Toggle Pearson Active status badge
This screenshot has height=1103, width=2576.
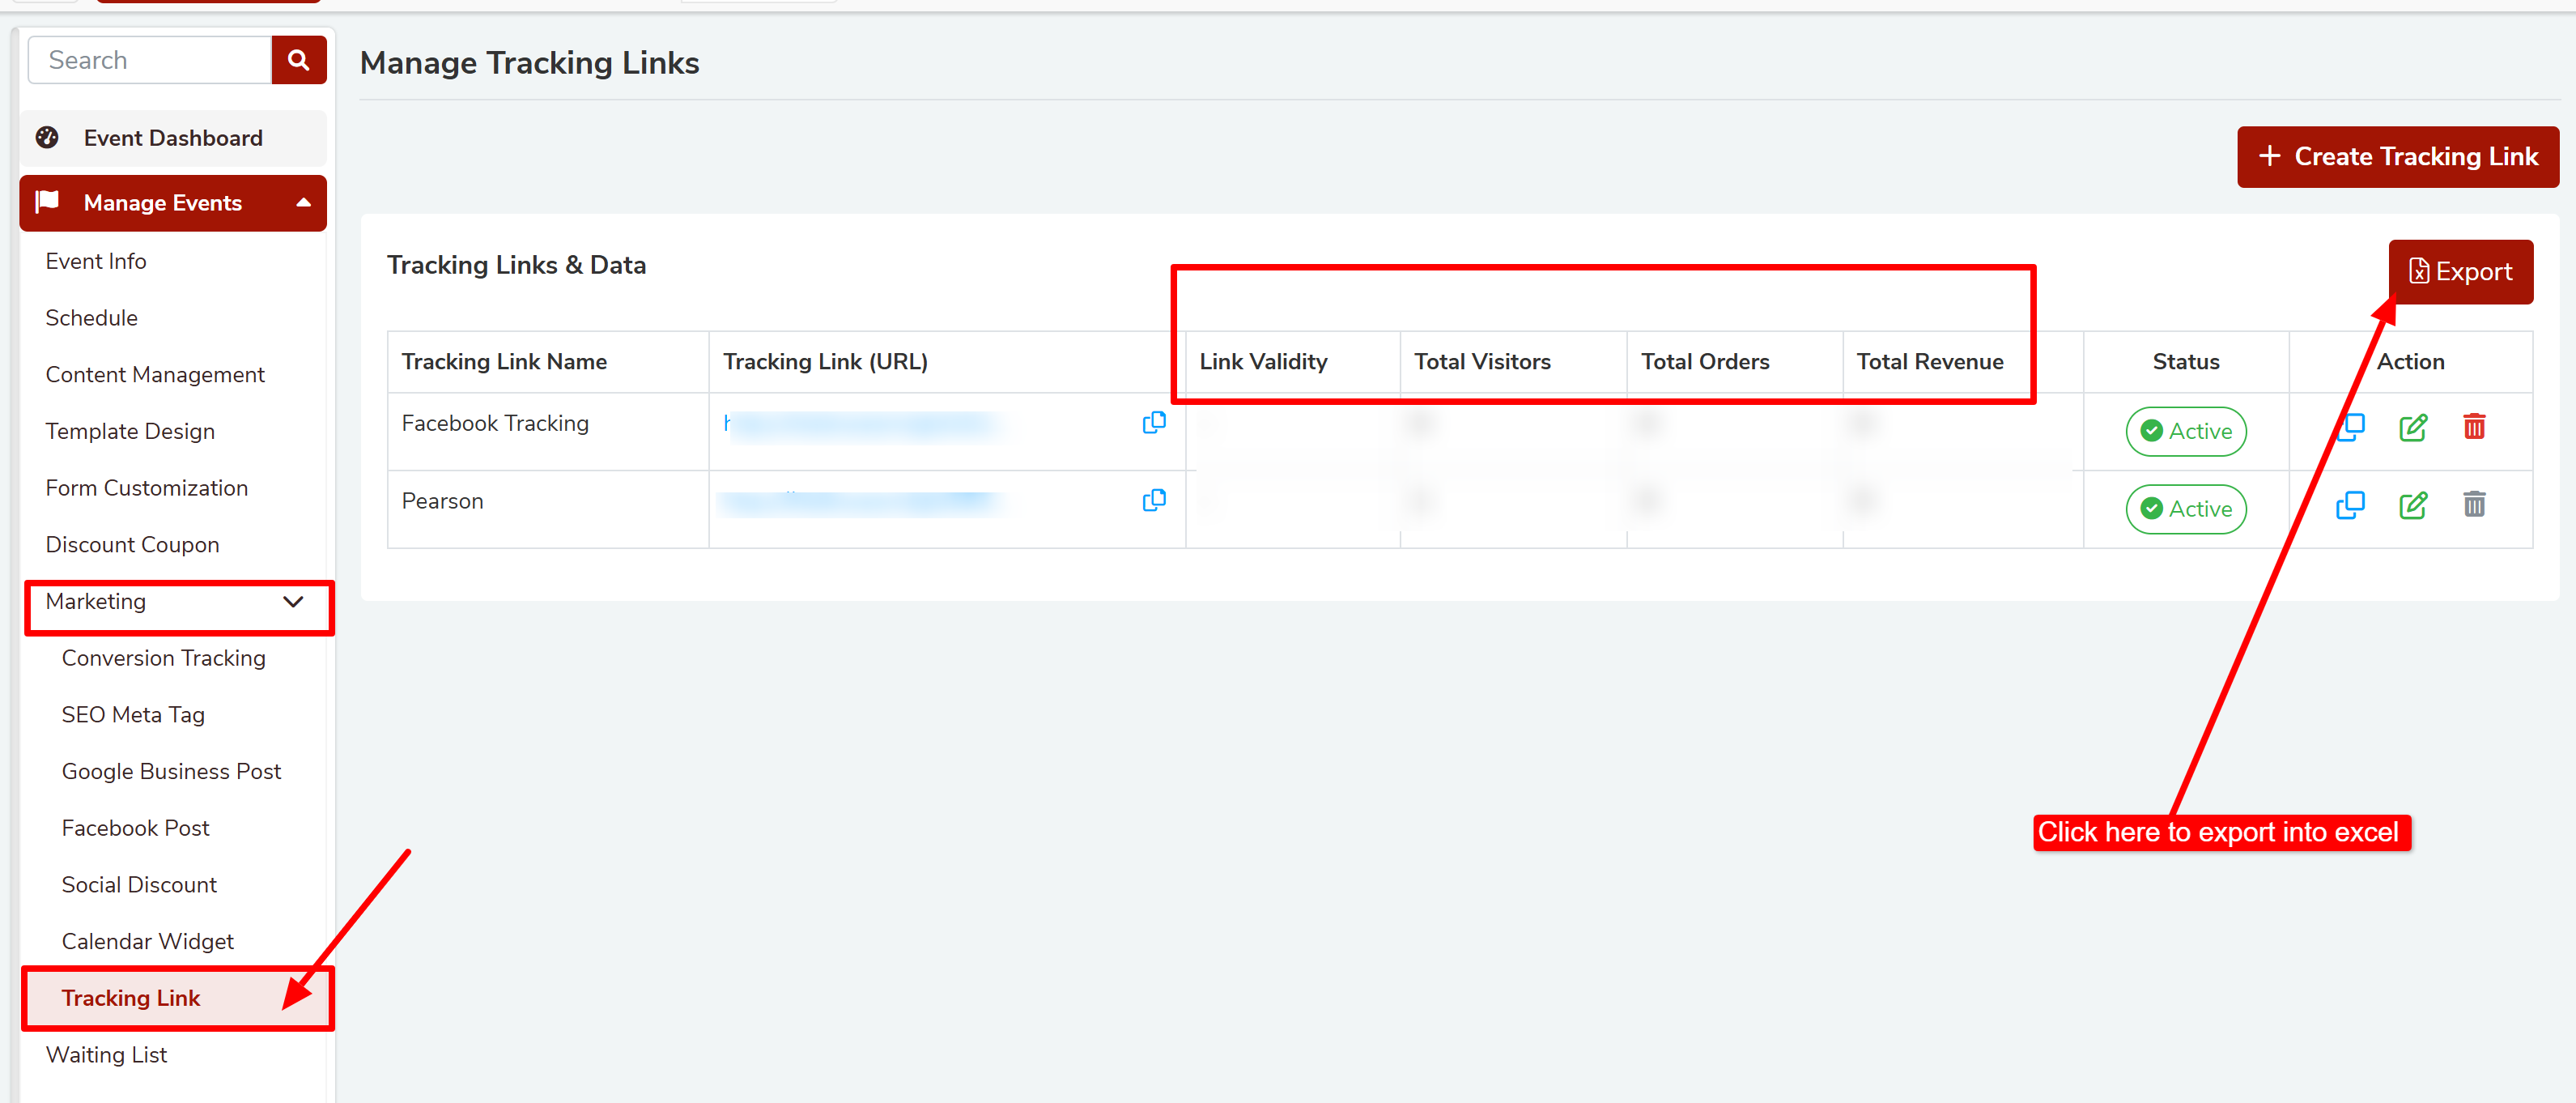tap(2185, 509)
